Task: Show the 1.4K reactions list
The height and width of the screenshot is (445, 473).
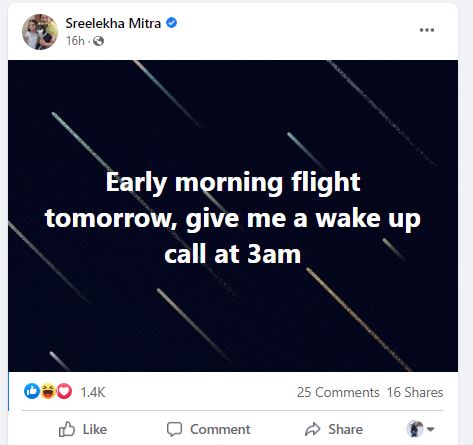Action: tap(93, 392)
